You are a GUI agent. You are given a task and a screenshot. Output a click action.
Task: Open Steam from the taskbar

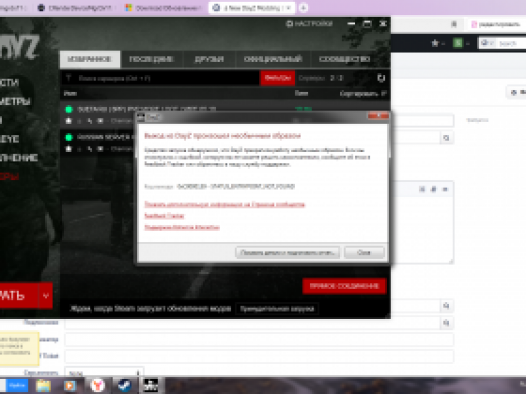click(x=124, y=385)
